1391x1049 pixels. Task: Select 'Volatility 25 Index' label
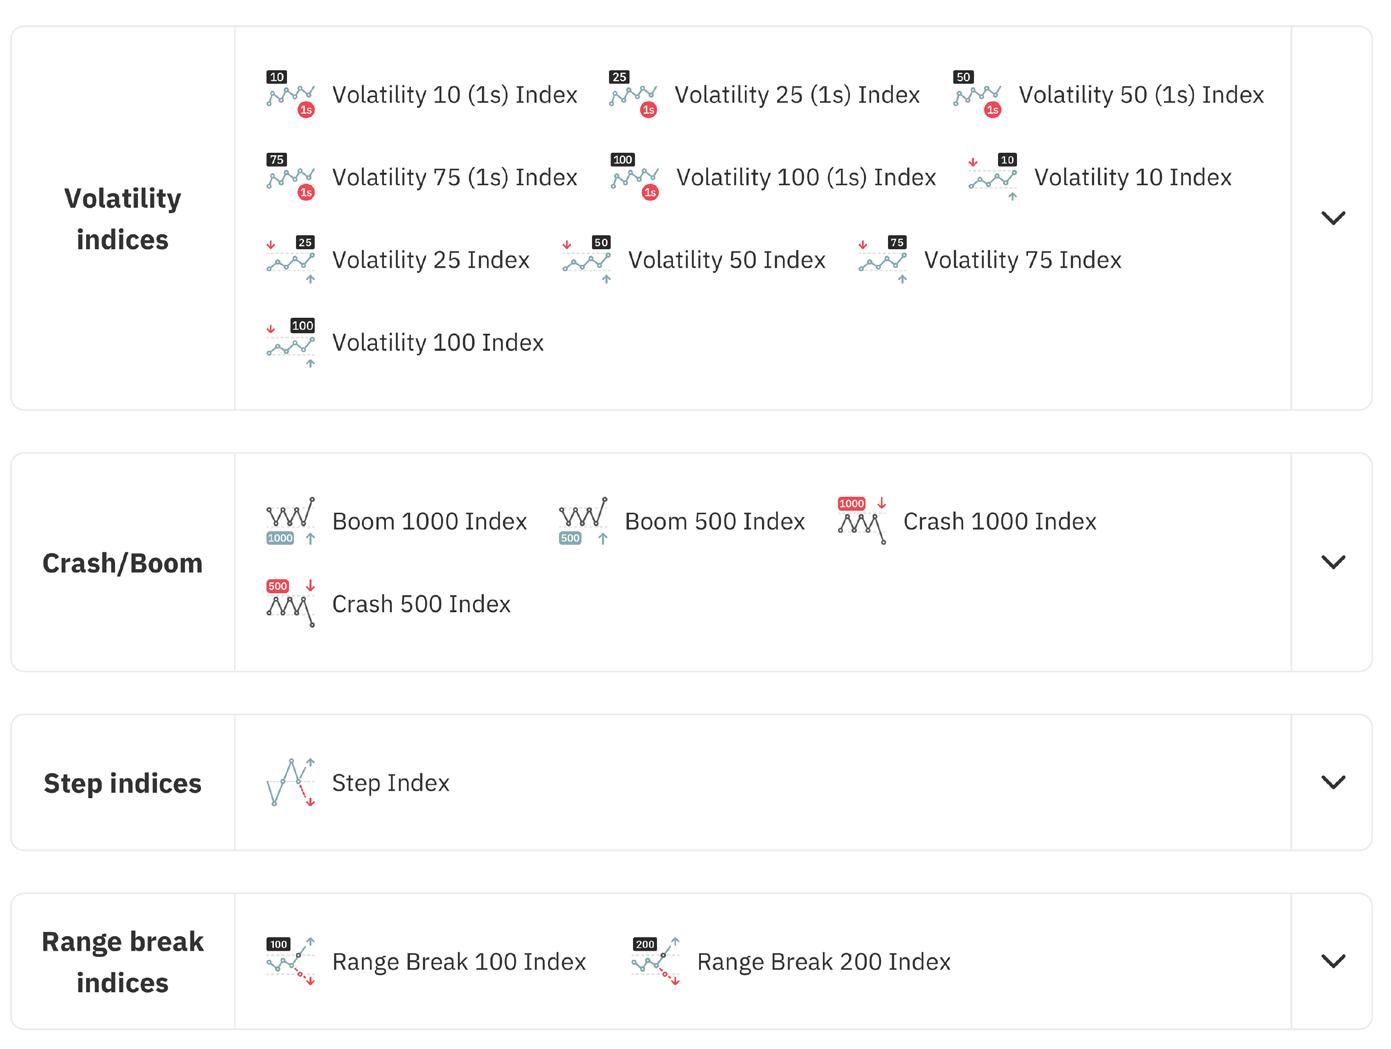pyautogui.click(x=431, y=260)
